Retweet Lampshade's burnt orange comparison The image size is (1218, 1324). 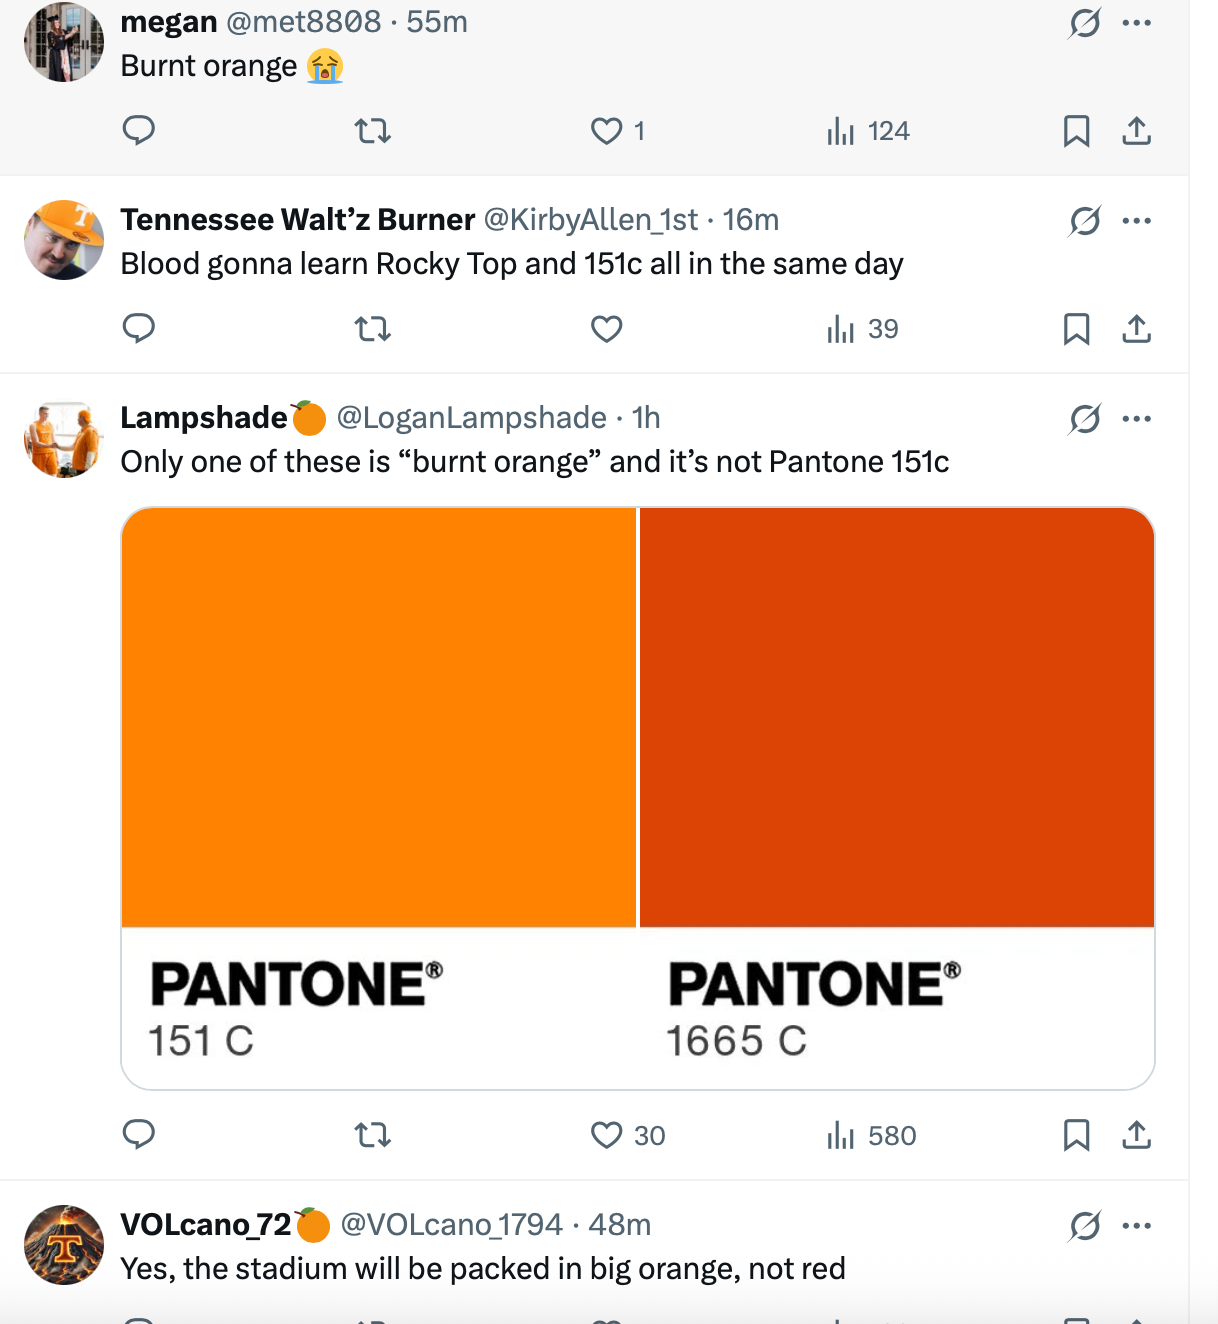click(372, 1135)
